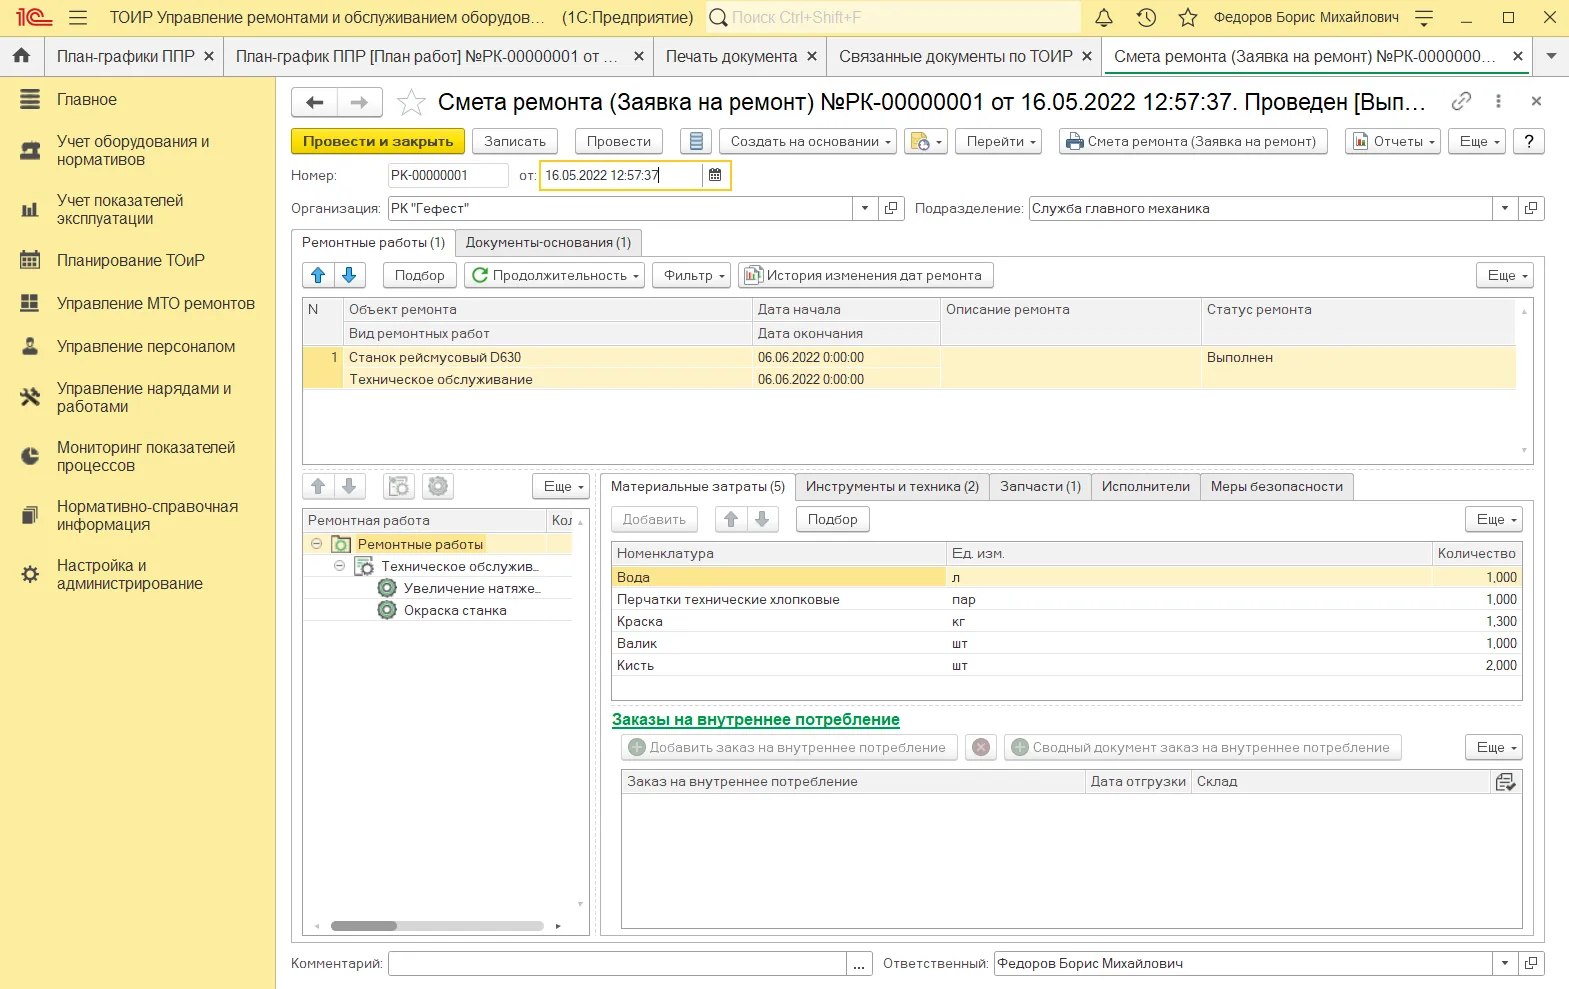Move repair work row down
The height and width of the screenshot is (989, 1569).
(349, 275)
